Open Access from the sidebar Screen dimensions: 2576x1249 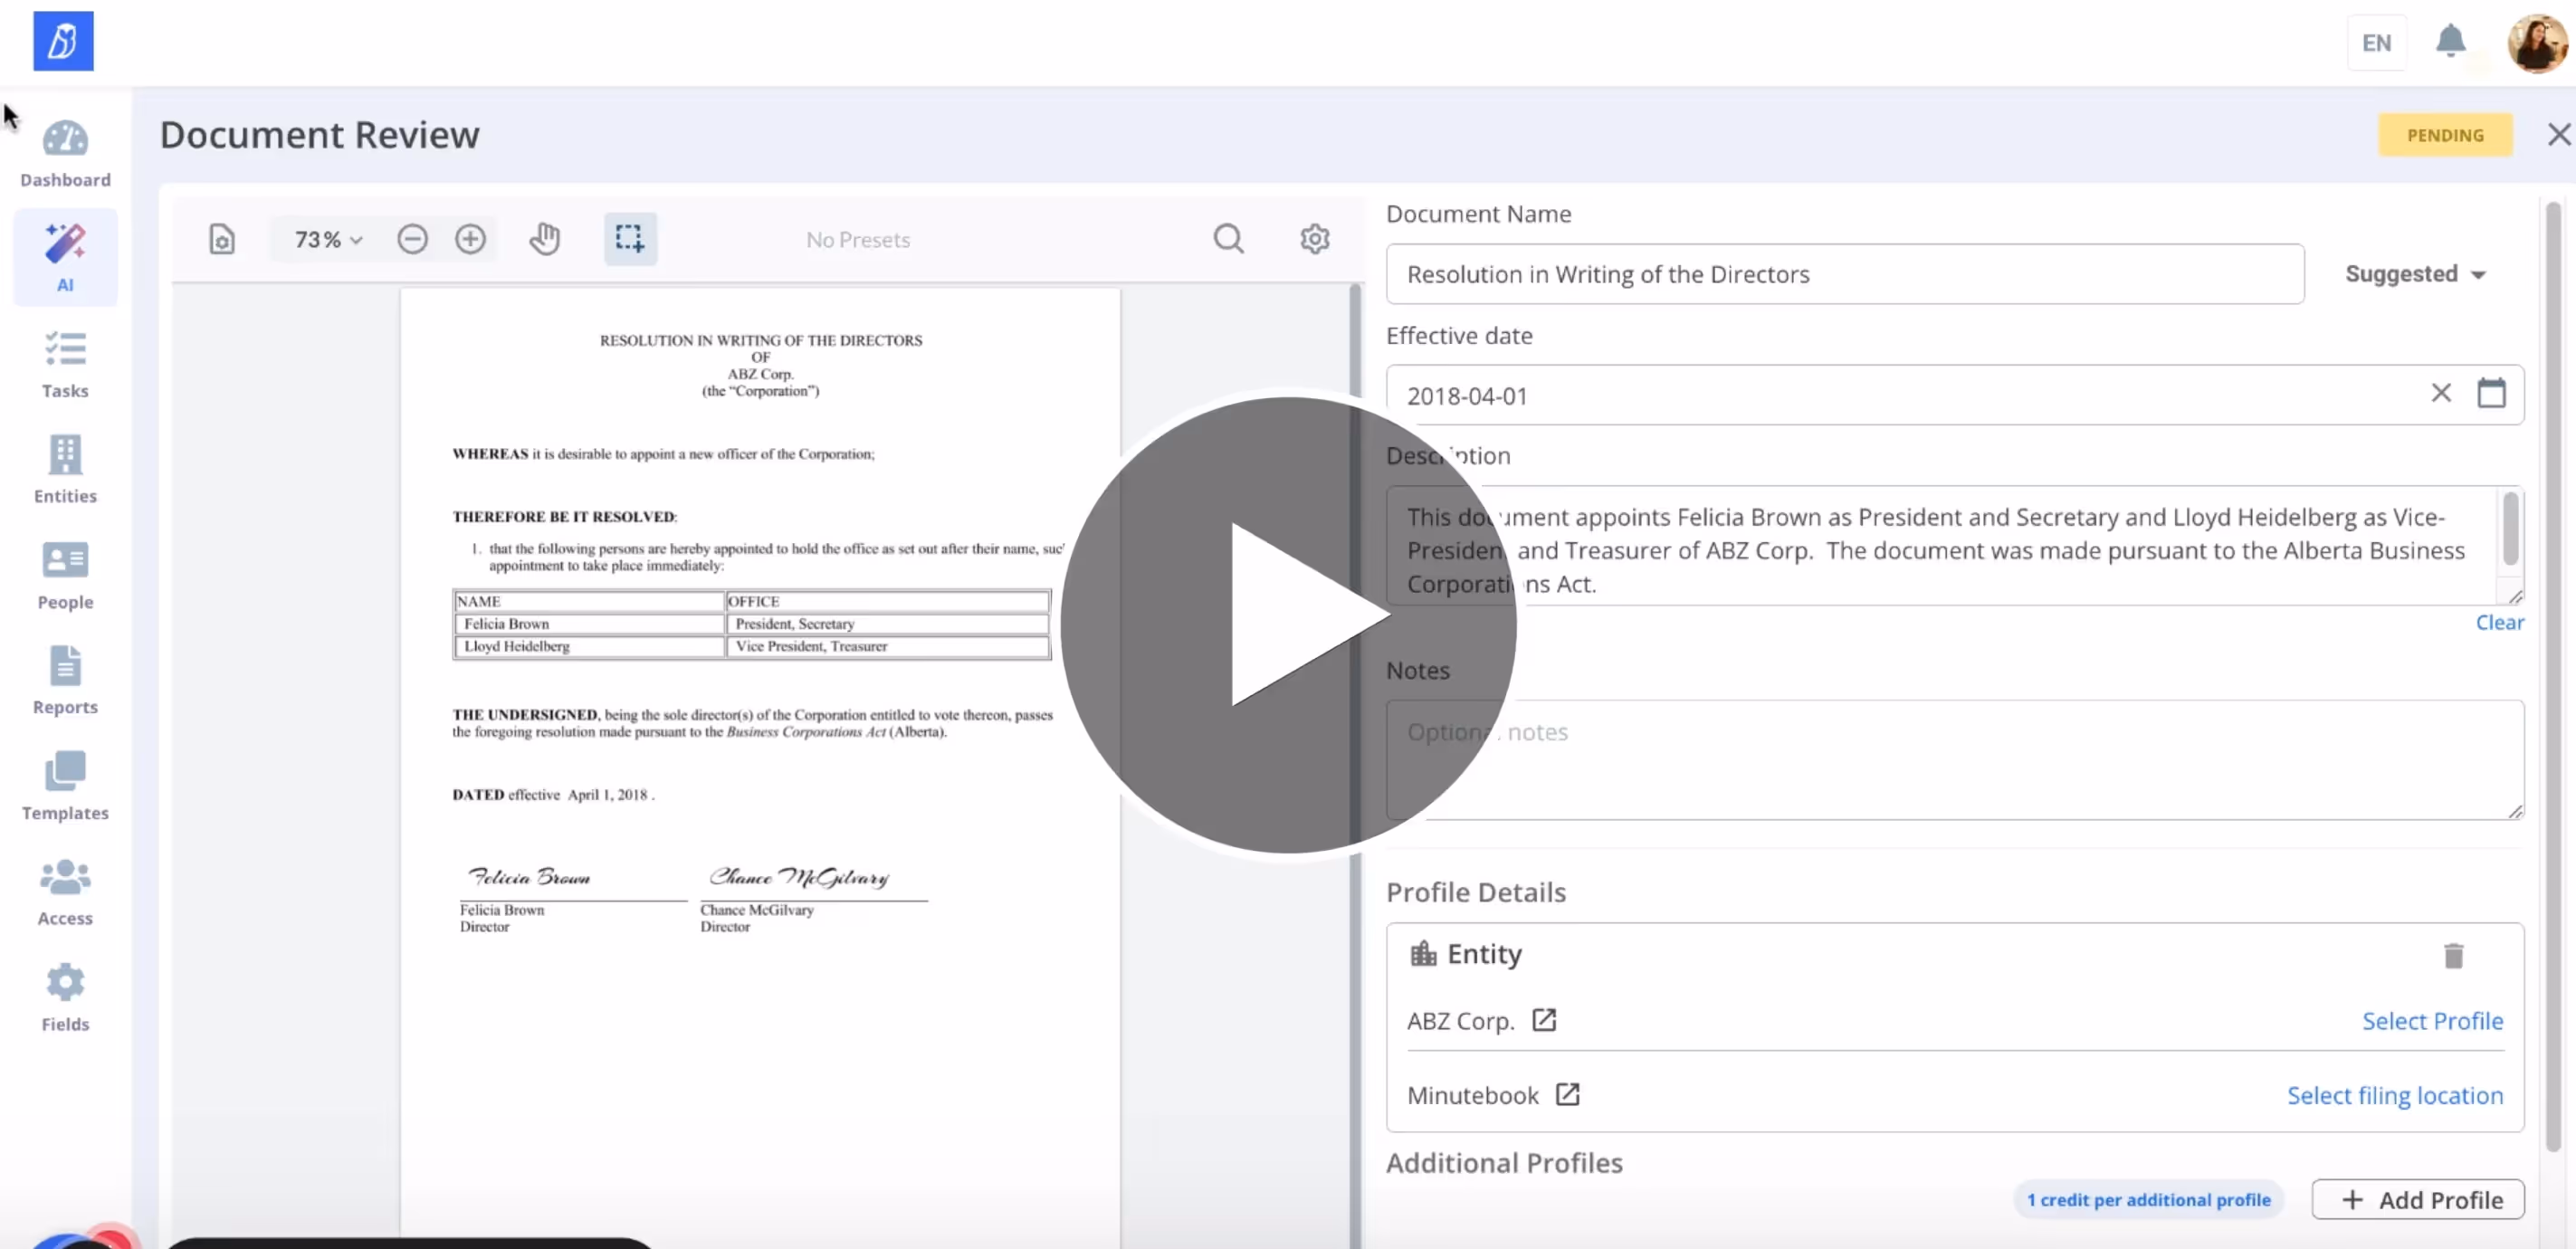point(65,892)
